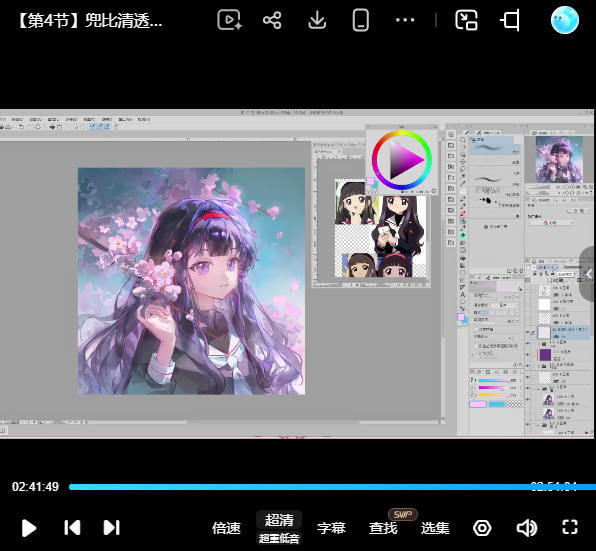The width and height of the screenshot is (596, 551).
Task: Select the purple fill layer thumbnail
Action: coord(545,355)
